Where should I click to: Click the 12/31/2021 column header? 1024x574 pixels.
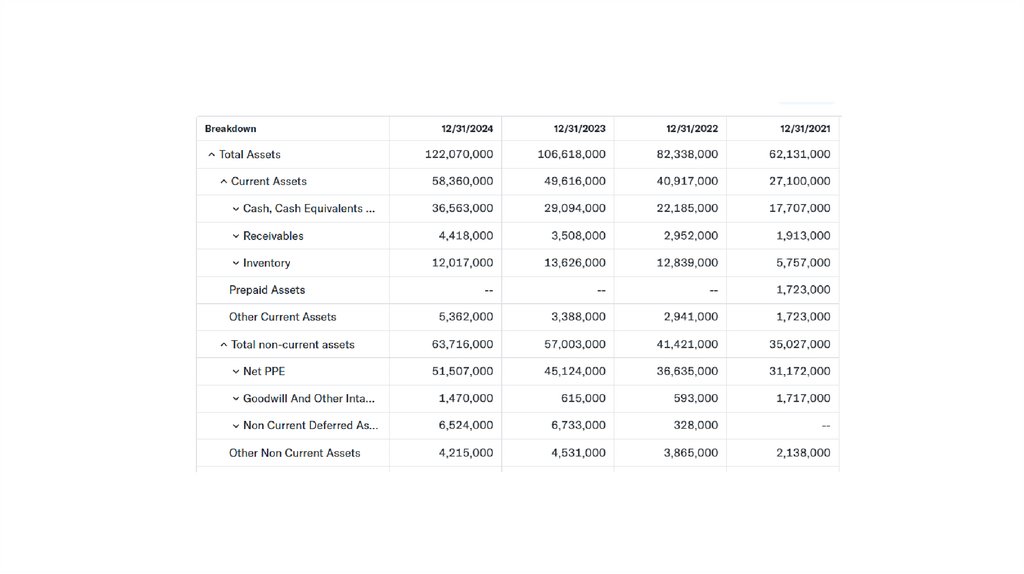(804, 129)
